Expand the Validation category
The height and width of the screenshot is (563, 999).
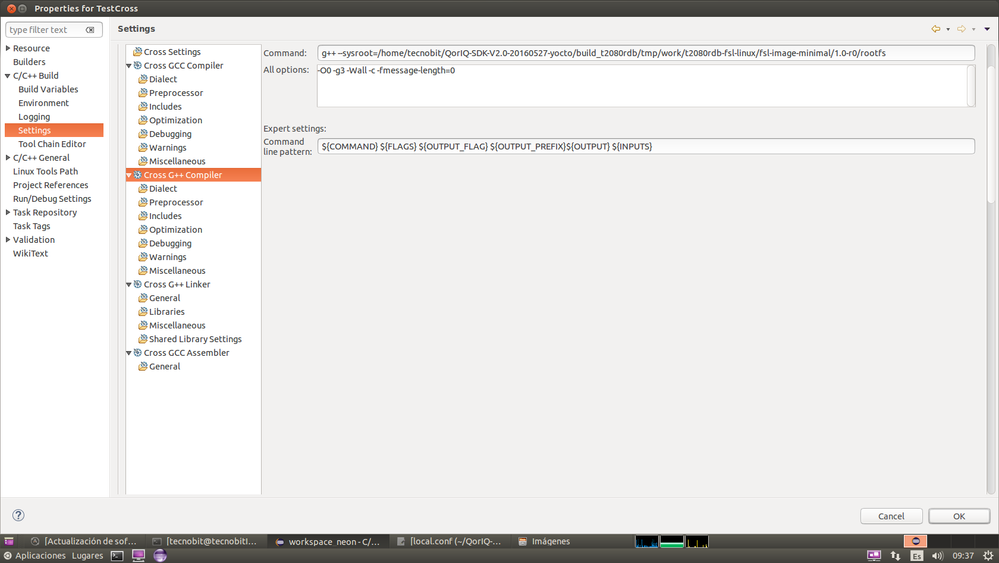click(x=8, y=240)
